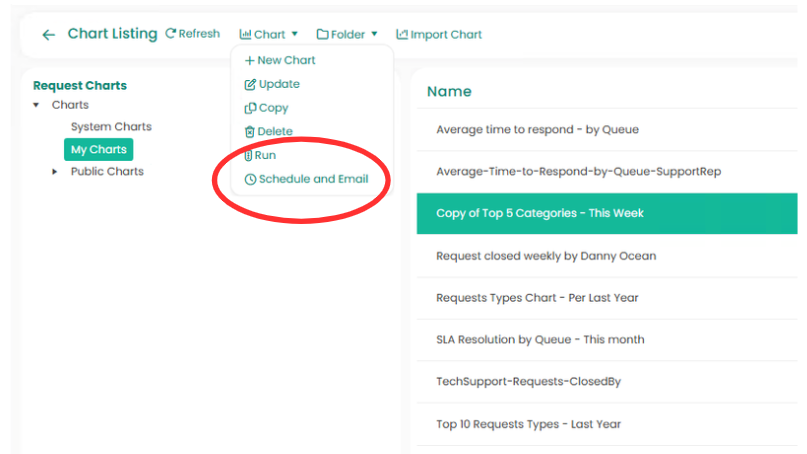Click the Name column header
Screen dimensions: 807x454
[x=449, y=92]
